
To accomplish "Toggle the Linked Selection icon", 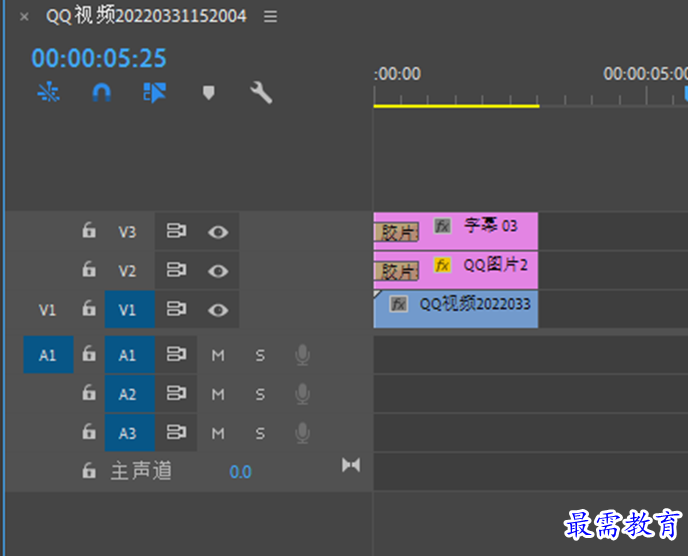I will [x=154, y=93].
